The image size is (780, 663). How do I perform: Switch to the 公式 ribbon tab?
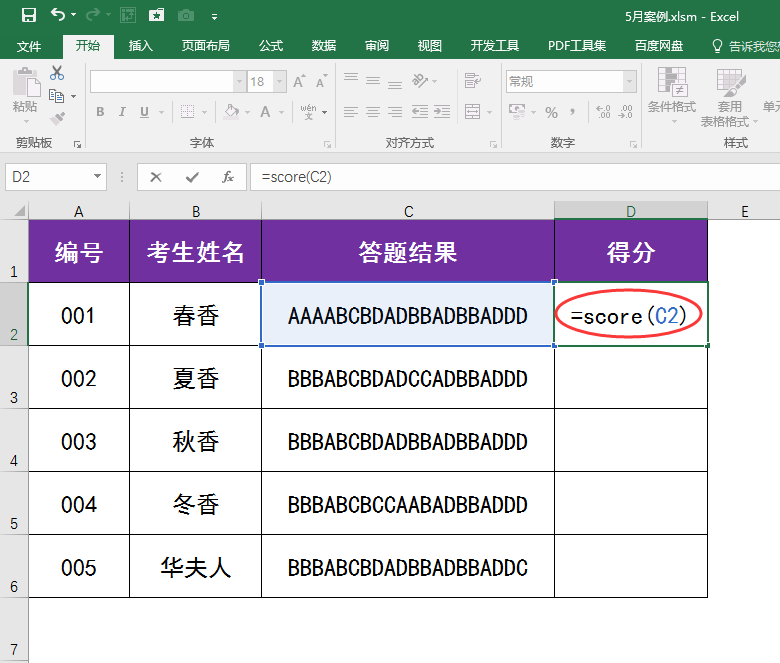coord(271,46)
